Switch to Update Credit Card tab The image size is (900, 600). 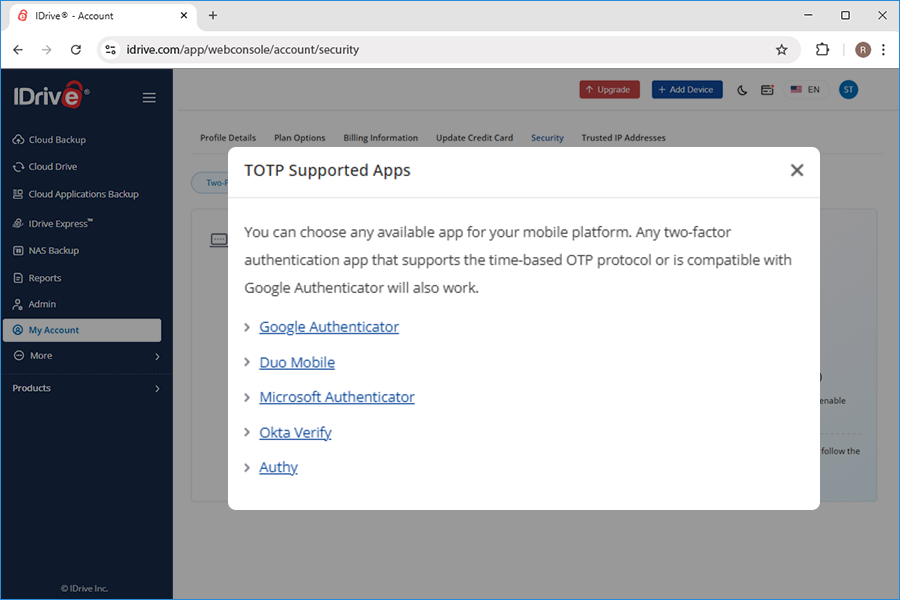tap(475, 138)
